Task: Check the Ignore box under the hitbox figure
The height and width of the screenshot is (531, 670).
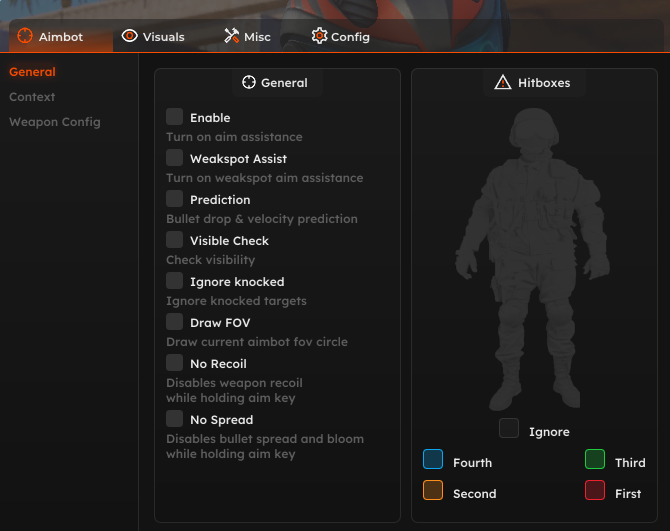Action: pos(509,429)
